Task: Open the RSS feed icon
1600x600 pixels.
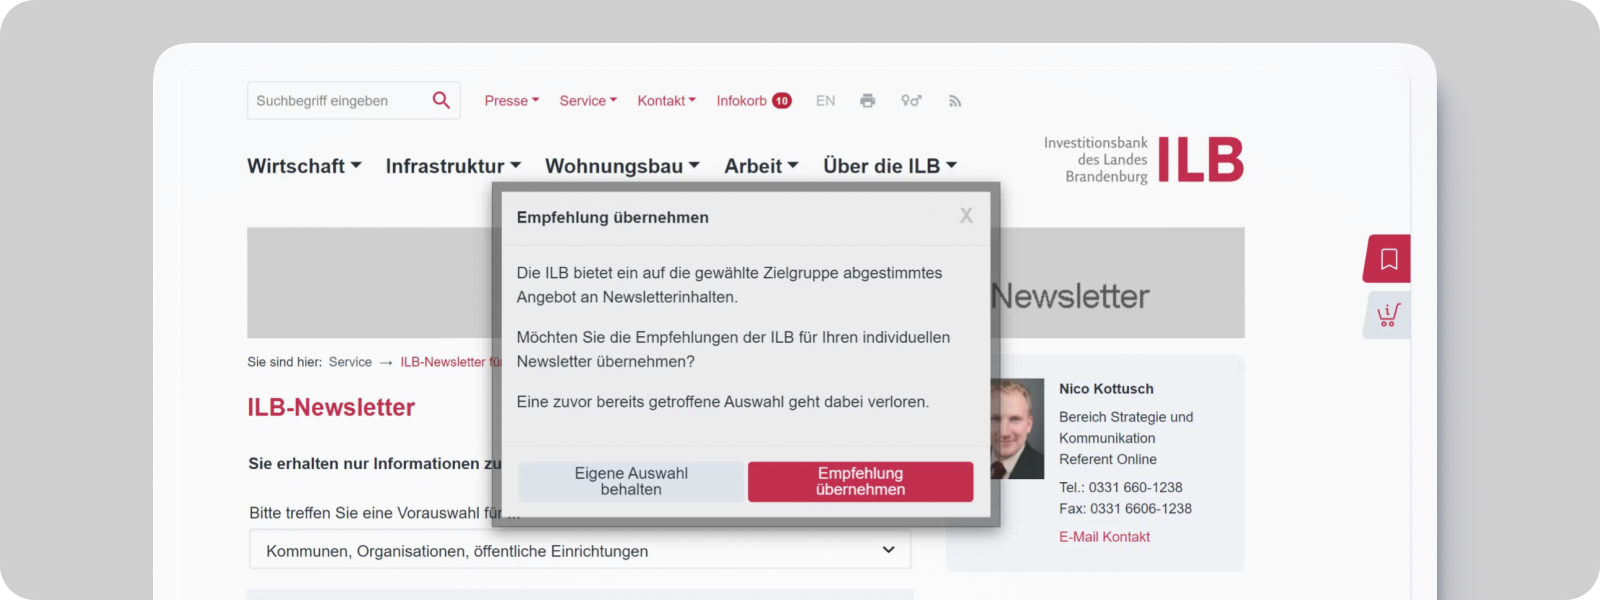Action: (955, 101)
